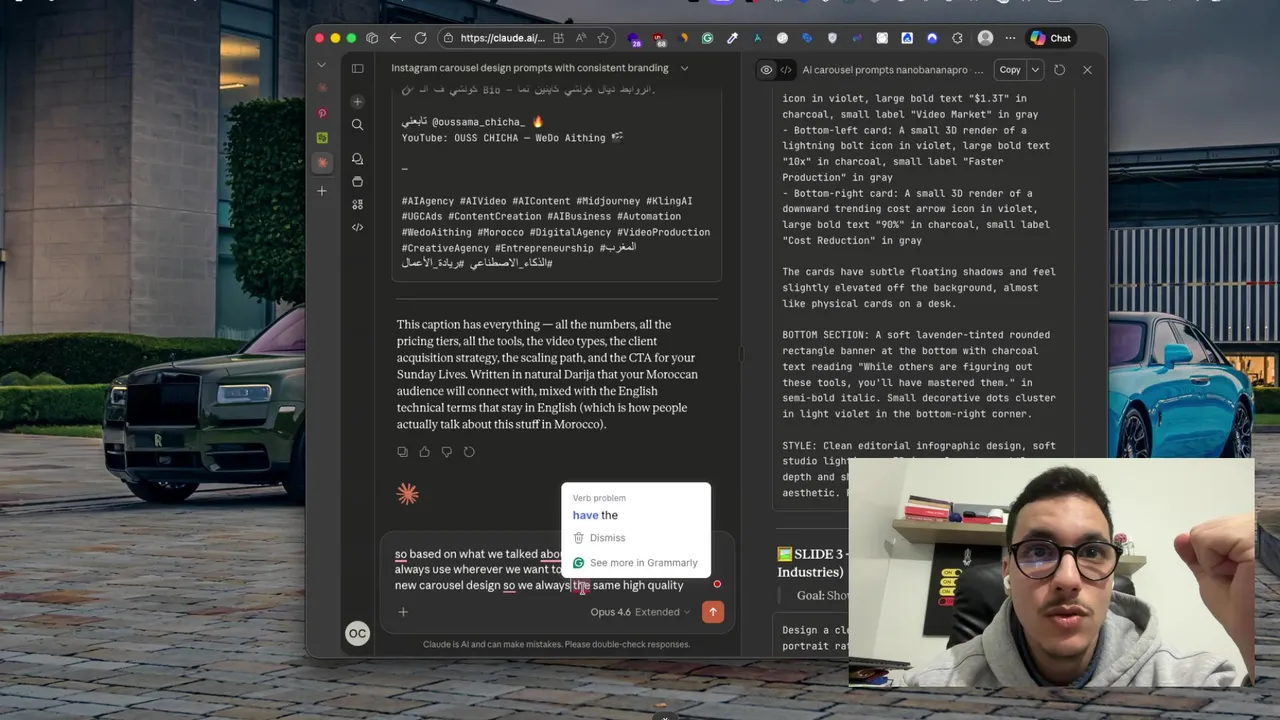
Task: Send message with orange arrow button
Action: click(713, 612)
